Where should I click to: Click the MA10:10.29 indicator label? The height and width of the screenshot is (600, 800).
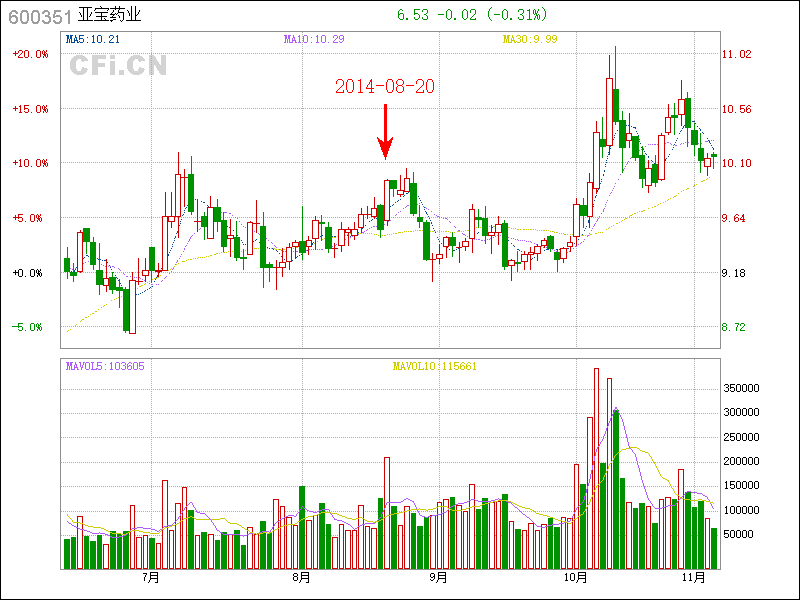(x=314, y=39)
